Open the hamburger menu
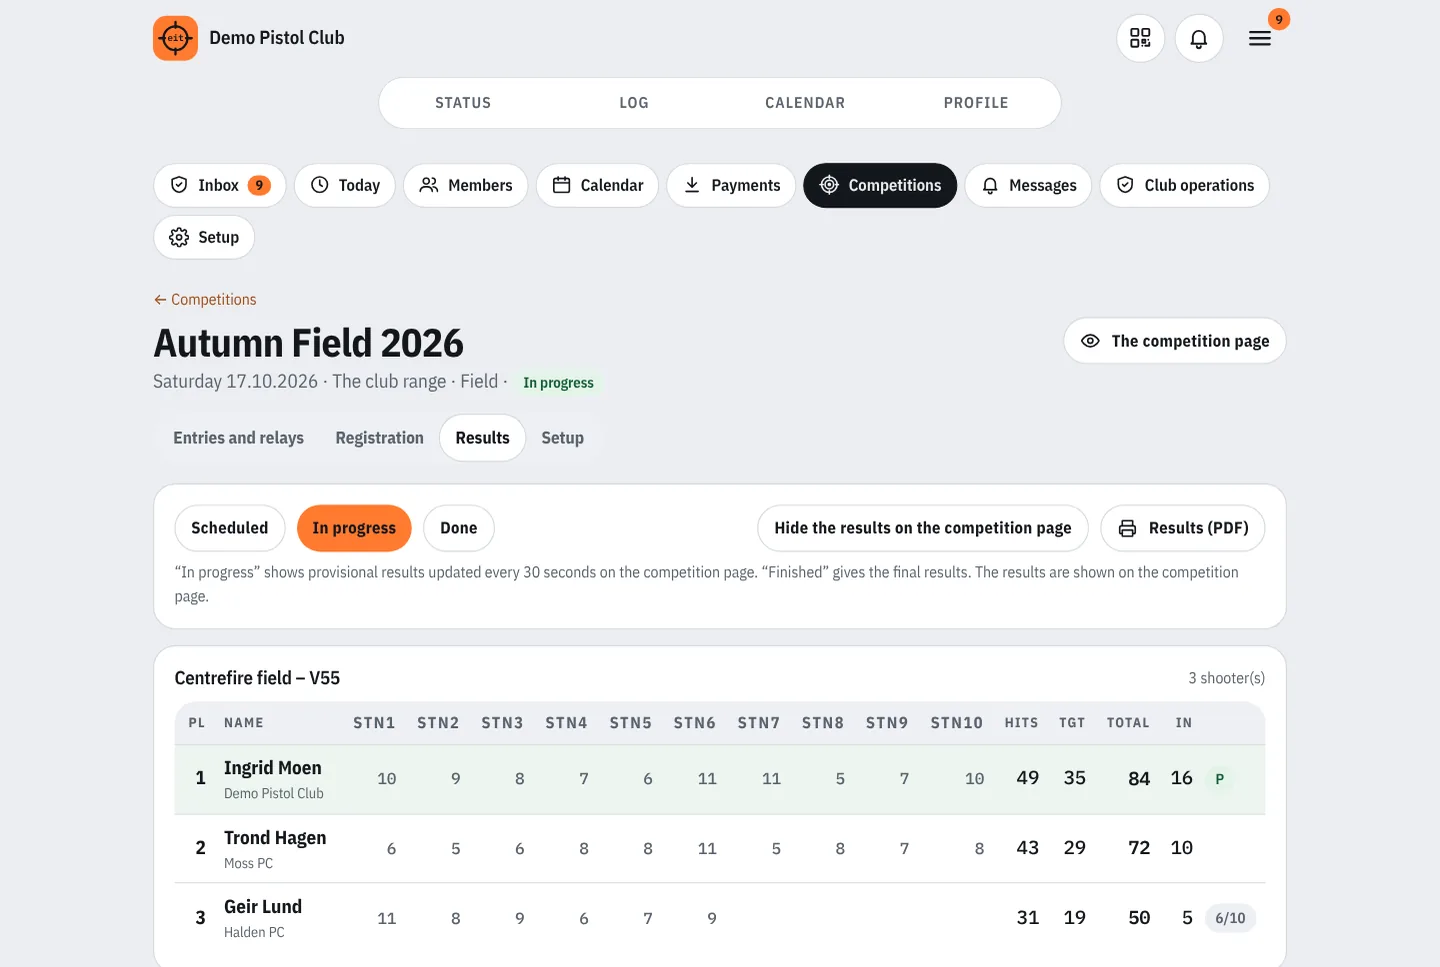 click(x=1260, y=38)
